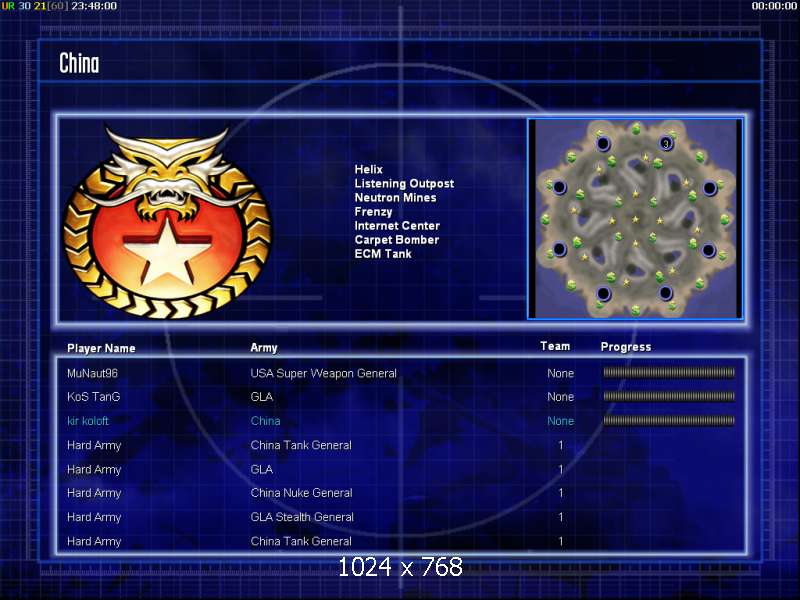Click the 00:00:00 timer at top right

coord(774,6)
